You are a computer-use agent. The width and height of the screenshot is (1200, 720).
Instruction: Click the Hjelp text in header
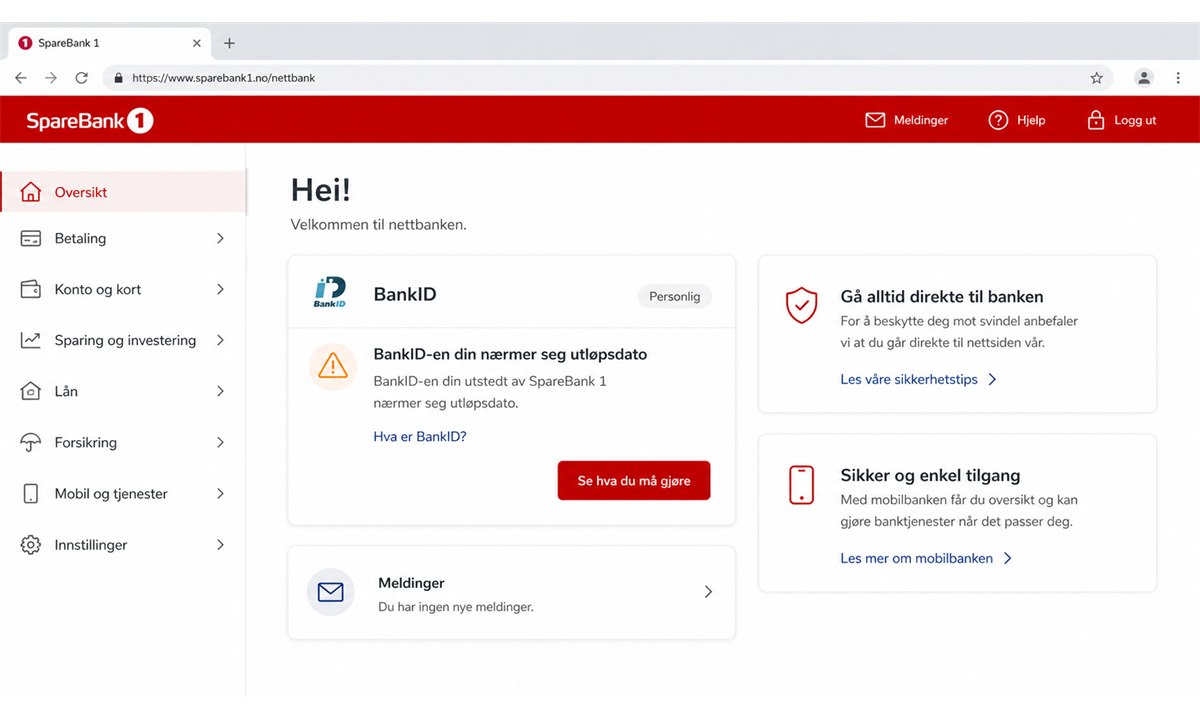point(1031,120)
